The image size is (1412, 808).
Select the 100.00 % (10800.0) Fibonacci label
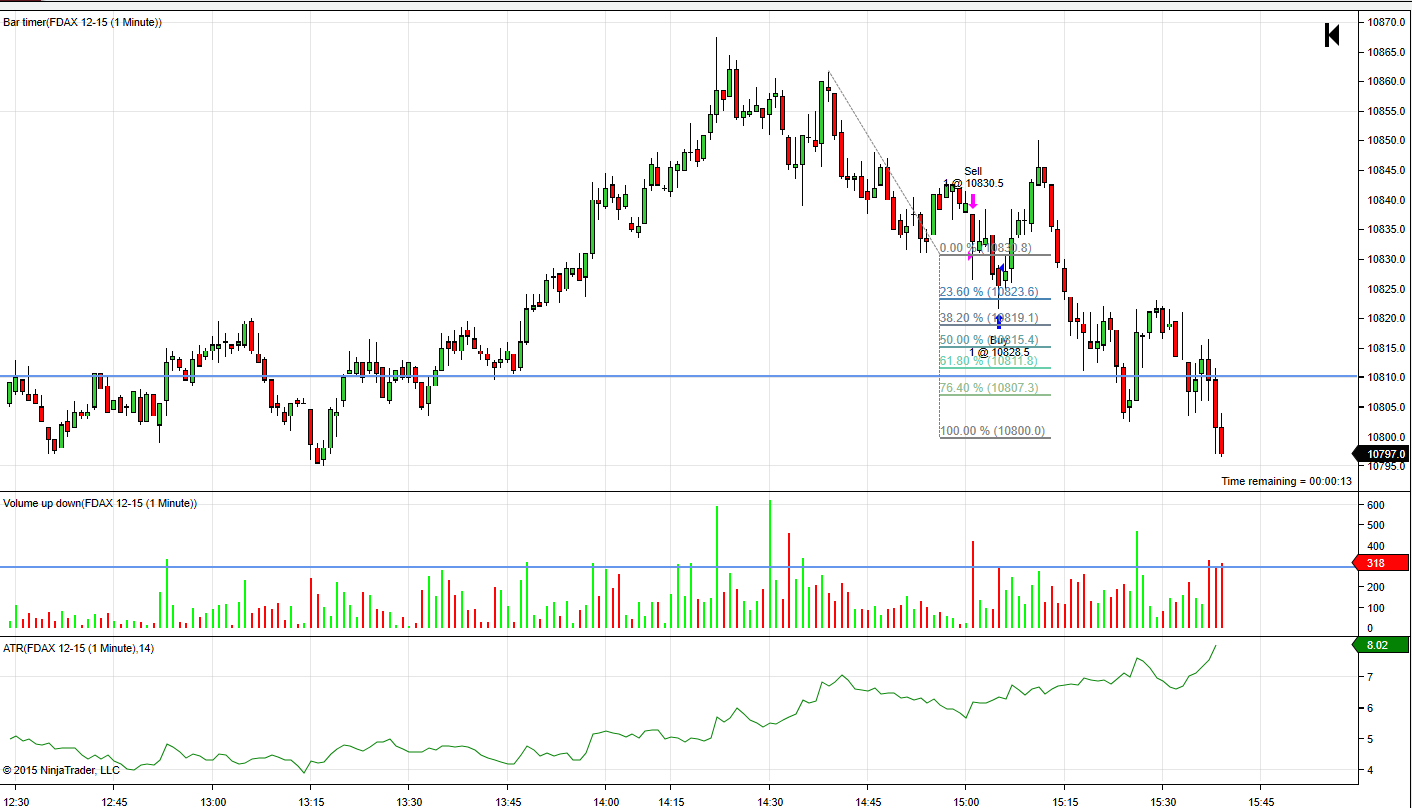(992, 431)
